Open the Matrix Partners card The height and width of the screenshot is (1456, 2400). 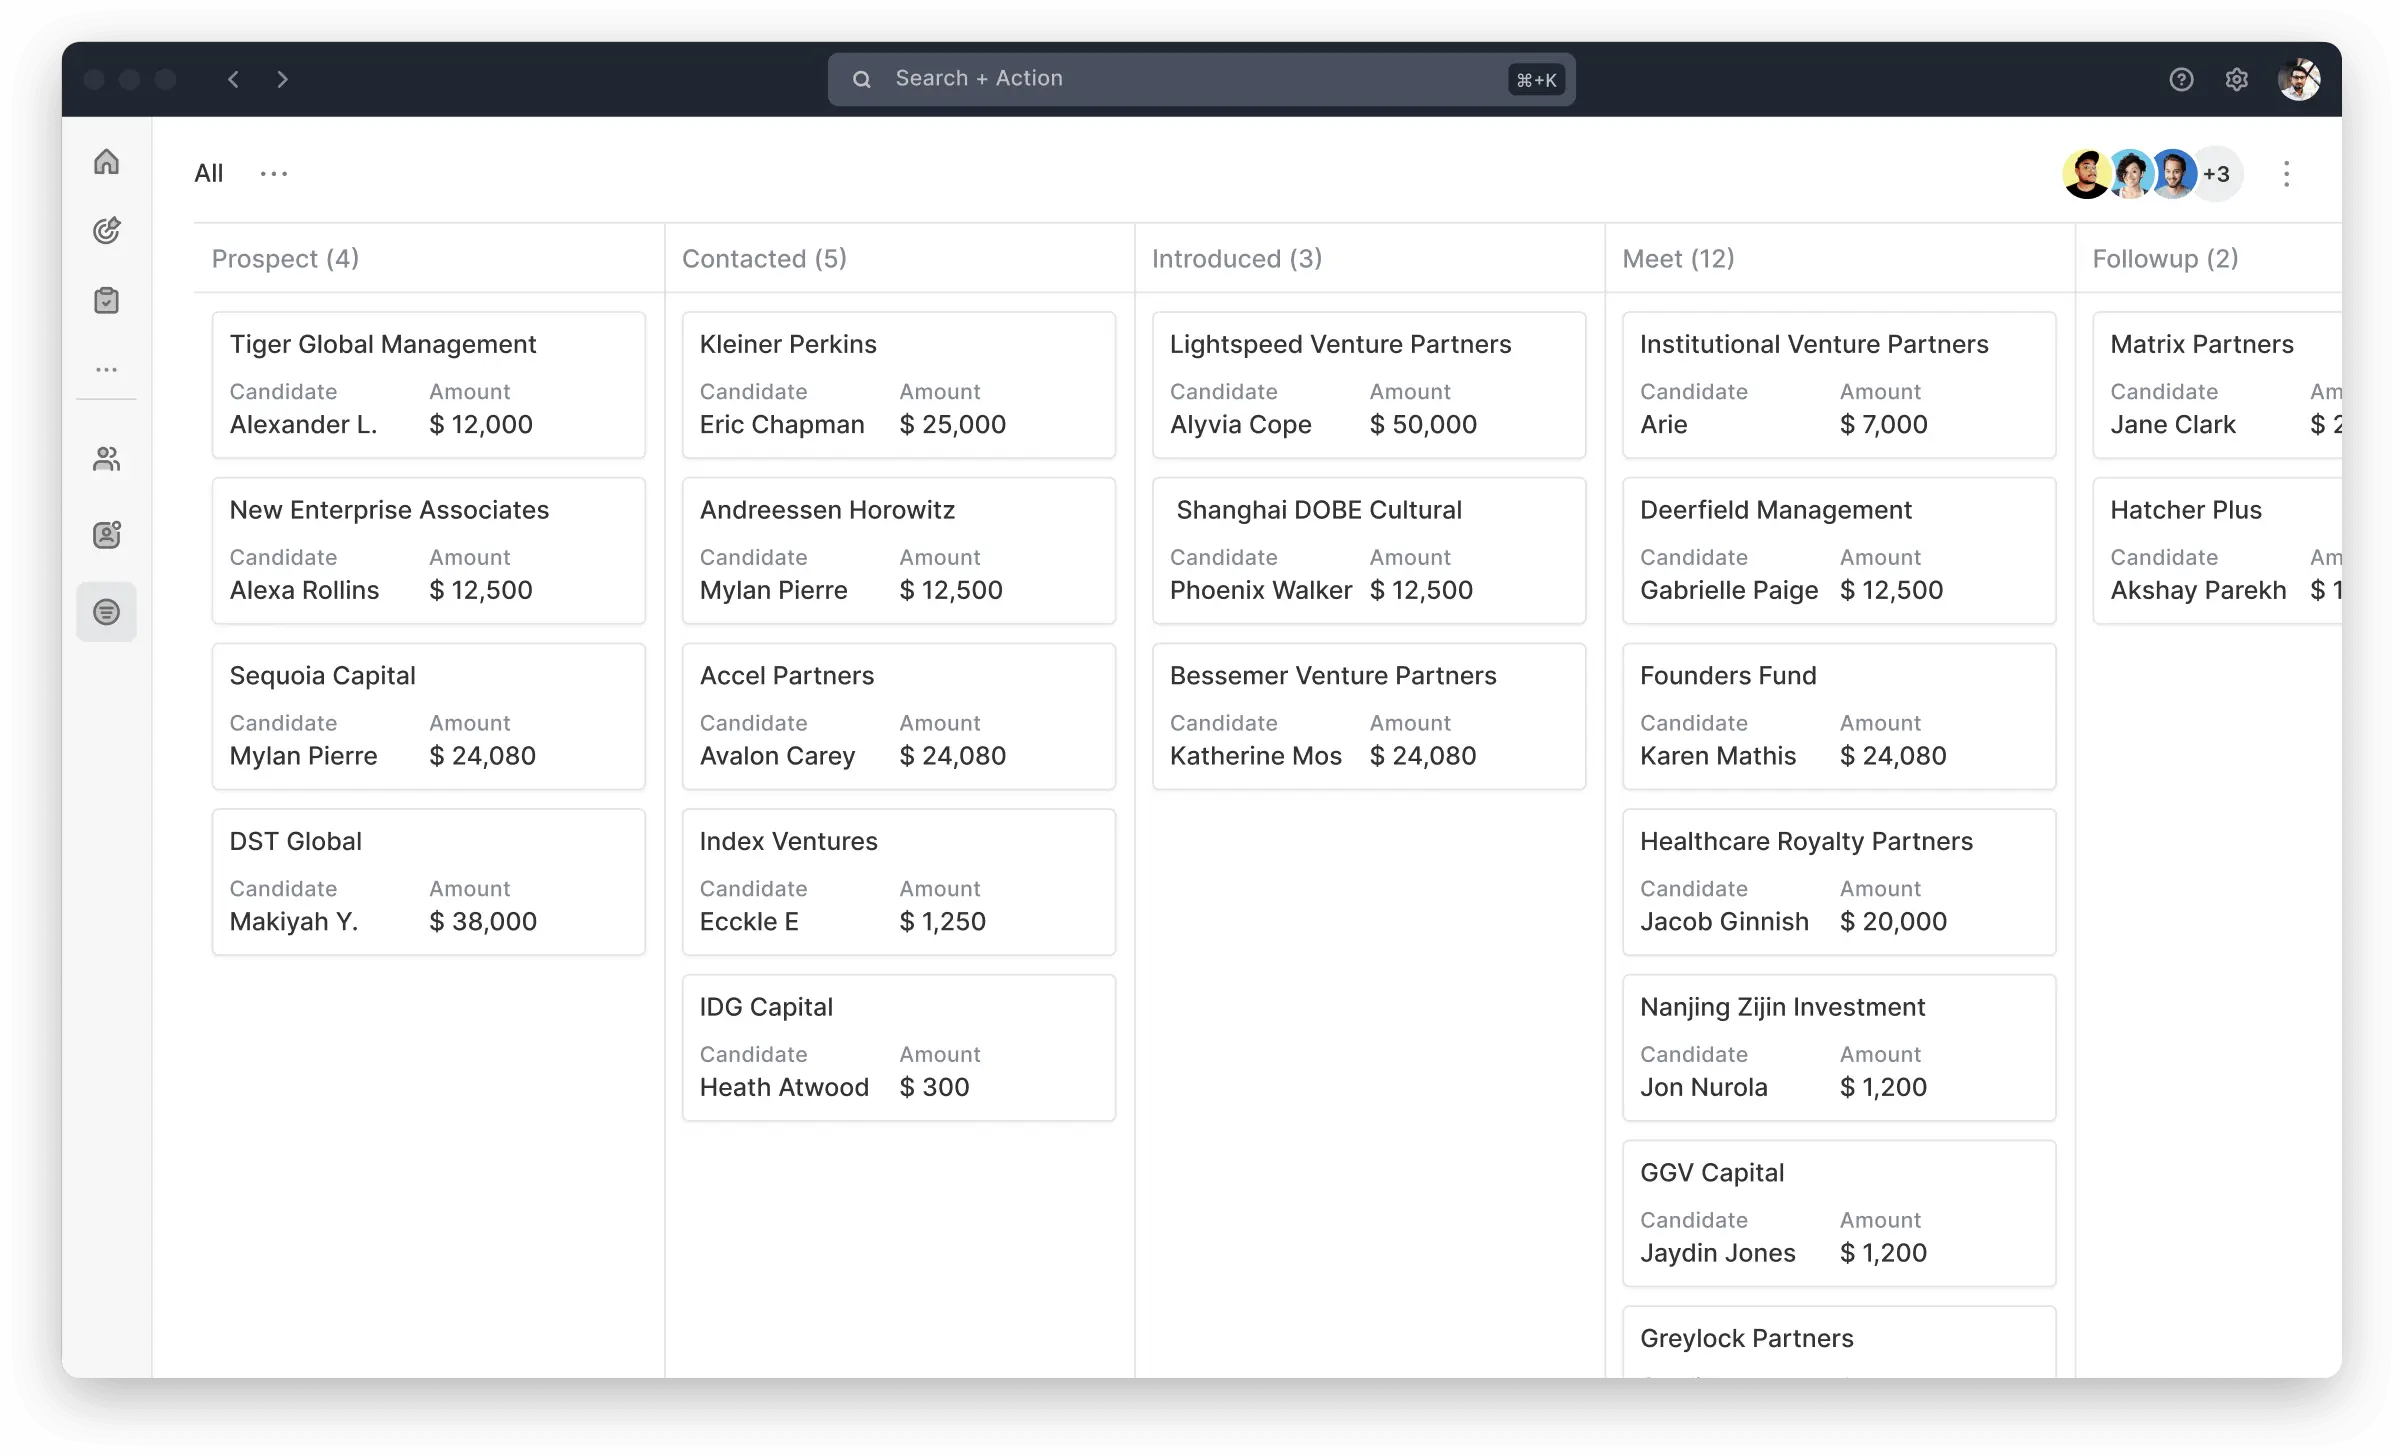pos(2218,385)
